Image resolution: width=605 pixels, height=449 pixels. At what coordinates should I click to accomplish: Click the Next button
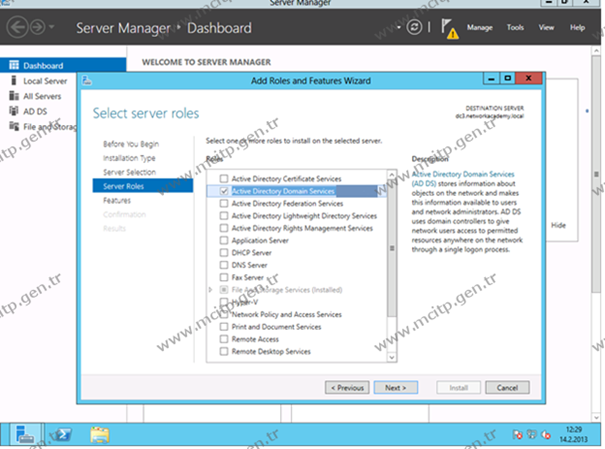coord(395,388)
